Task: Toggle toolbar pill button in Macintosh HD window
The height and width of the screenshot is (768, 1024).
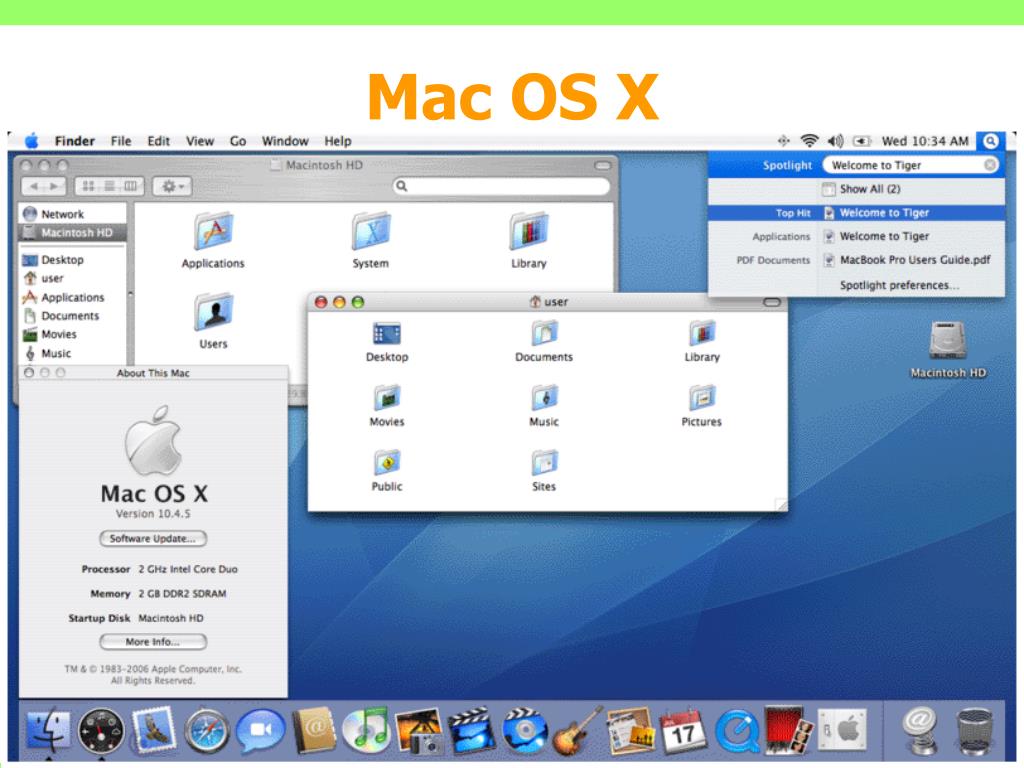Action: 603,166
